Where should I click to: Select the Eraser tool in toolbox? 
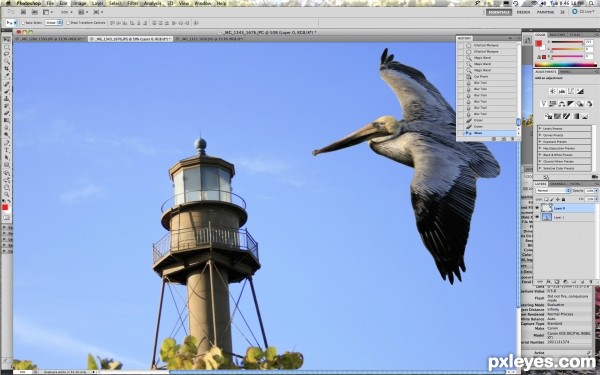tap(8, 112)
